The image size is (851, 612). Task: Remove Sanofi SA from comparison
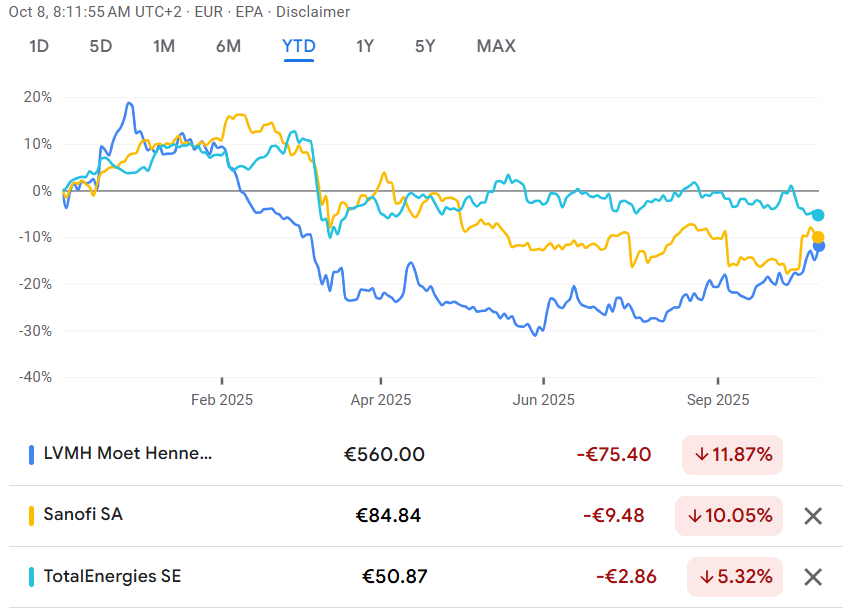[x=813, y=516]
